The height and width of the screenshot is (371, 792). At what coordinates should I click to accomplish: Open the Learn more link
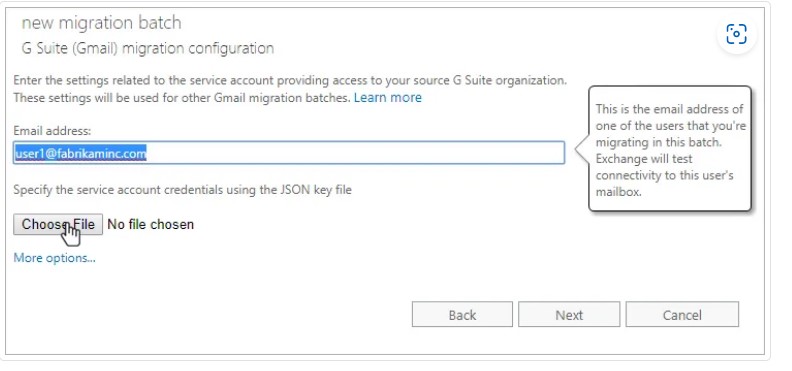pyautogui.click(x=387, y=97)
